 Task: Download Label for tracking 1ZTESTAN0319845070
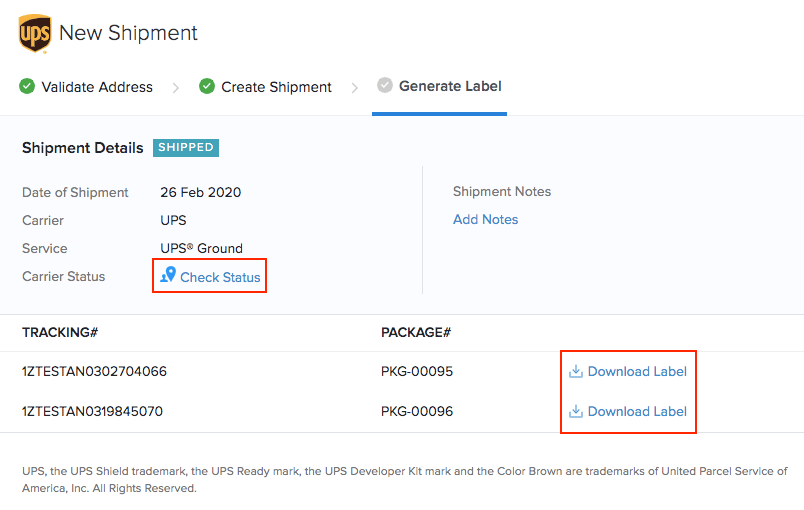(x=637, y=411)
